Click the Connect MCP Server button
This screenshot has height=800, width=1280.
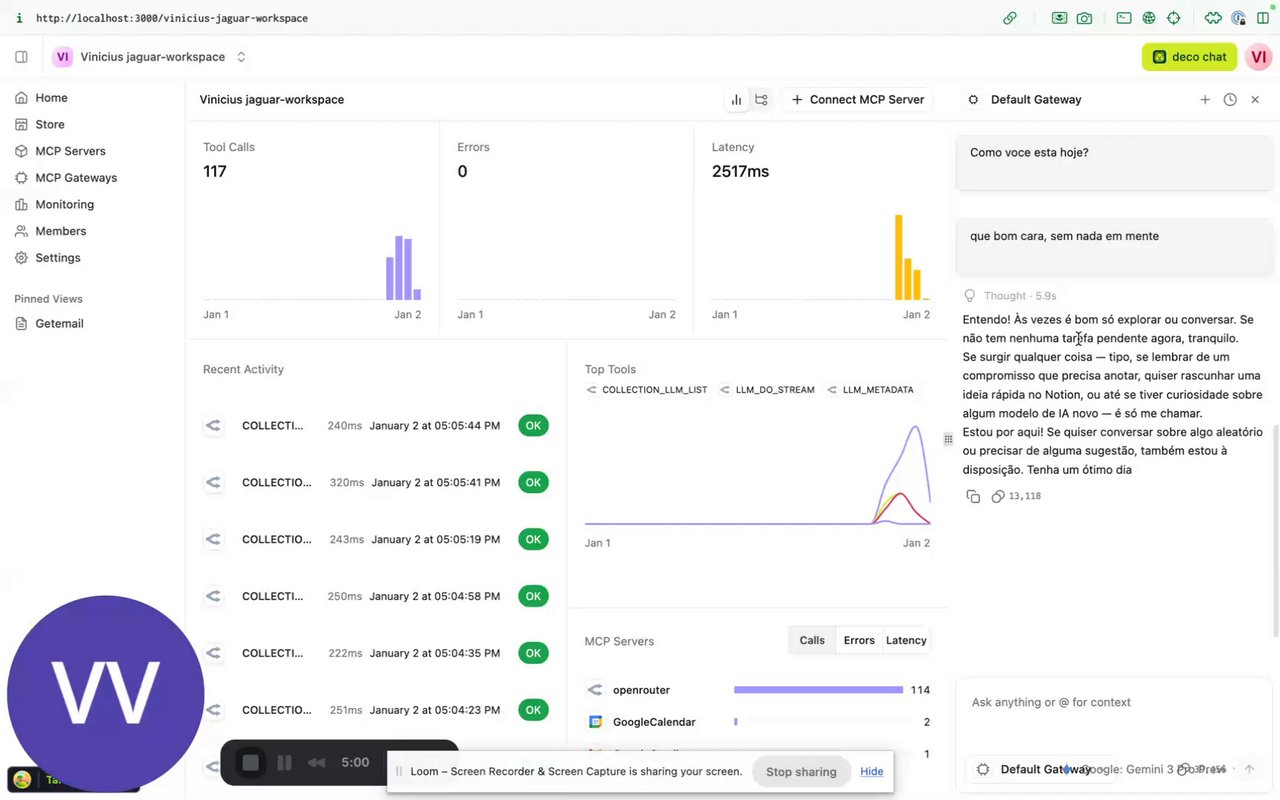(x=857, y=100)
